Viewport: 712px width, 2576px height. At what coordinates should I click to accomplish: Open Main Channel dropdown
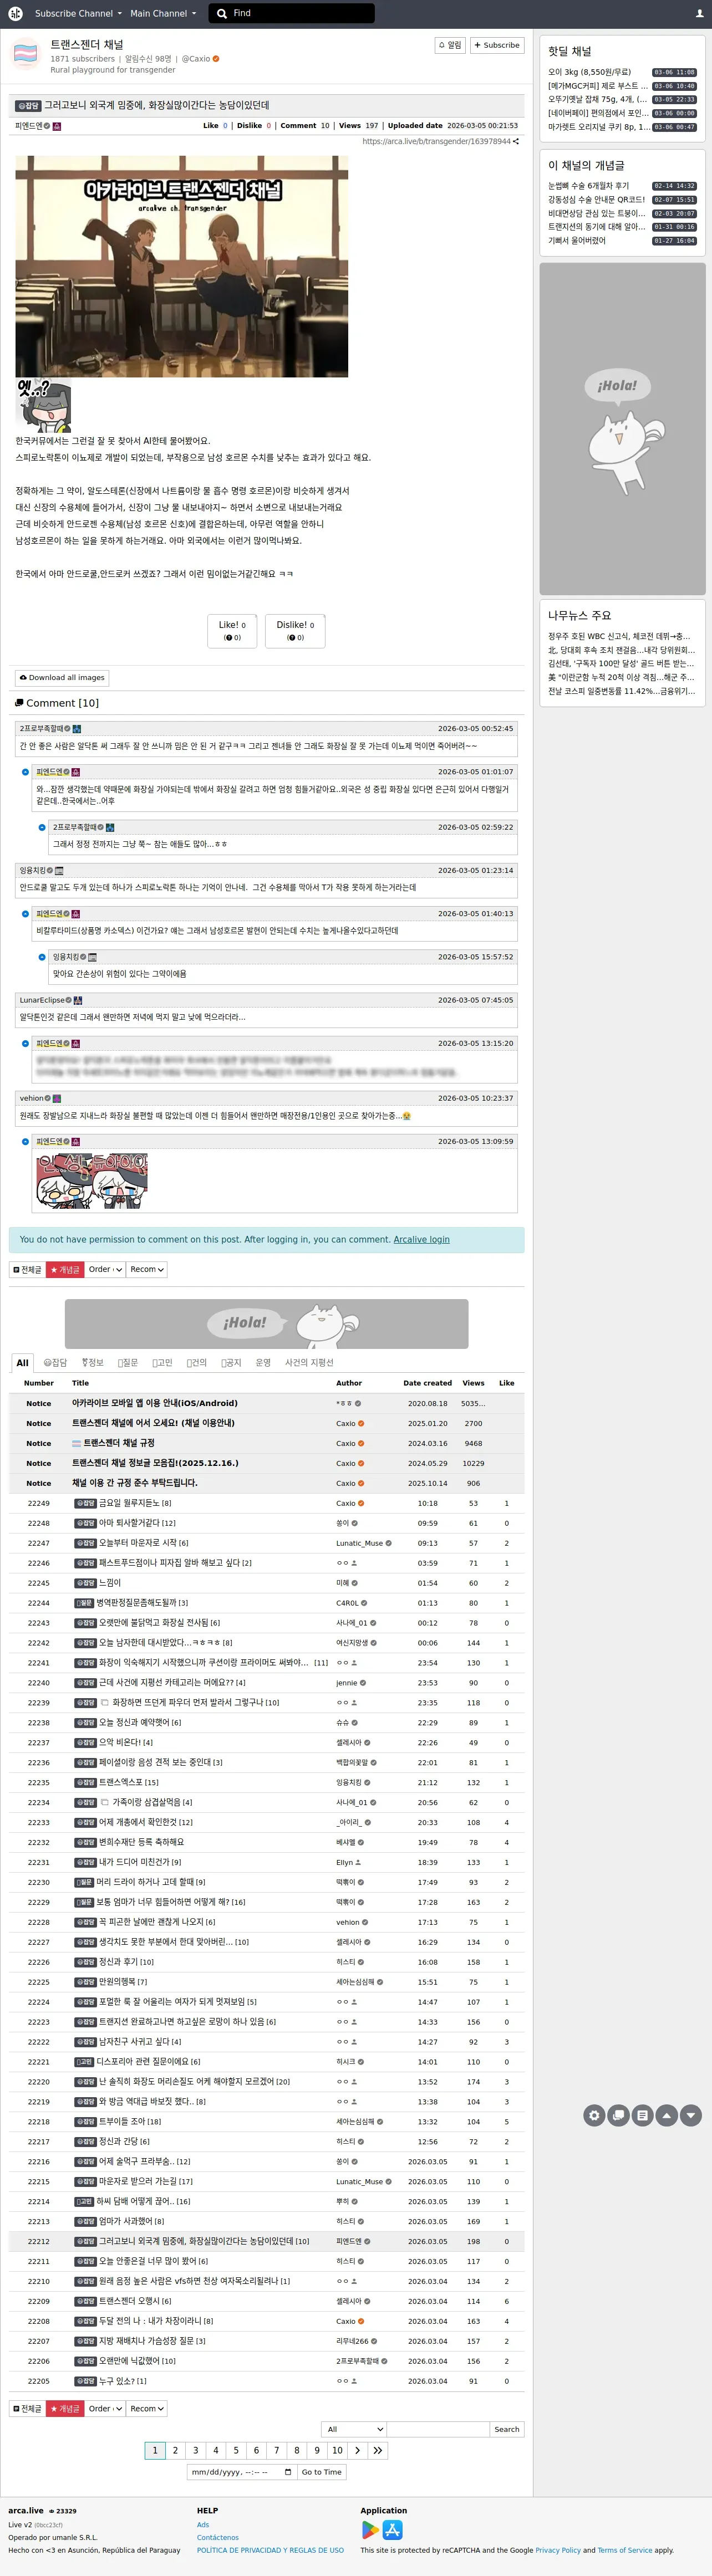click(163, 14)
